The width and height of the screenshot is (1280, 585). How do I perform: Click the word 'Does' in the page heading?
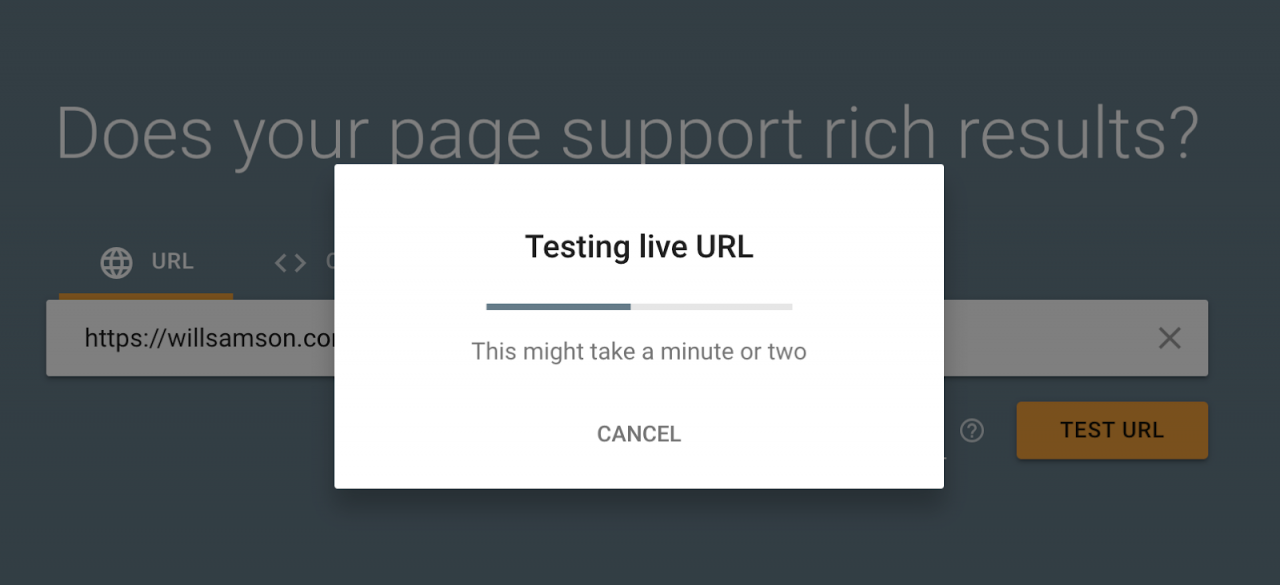(x=134, y=133)
